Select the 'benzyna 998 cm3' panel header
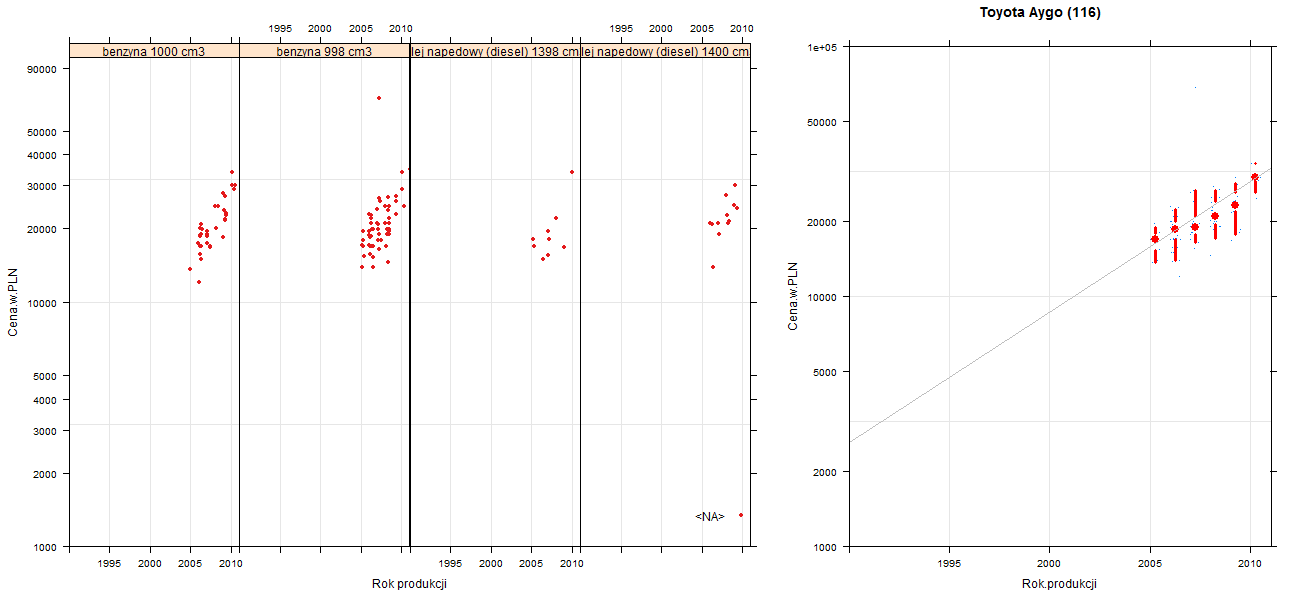 point(324,51)
